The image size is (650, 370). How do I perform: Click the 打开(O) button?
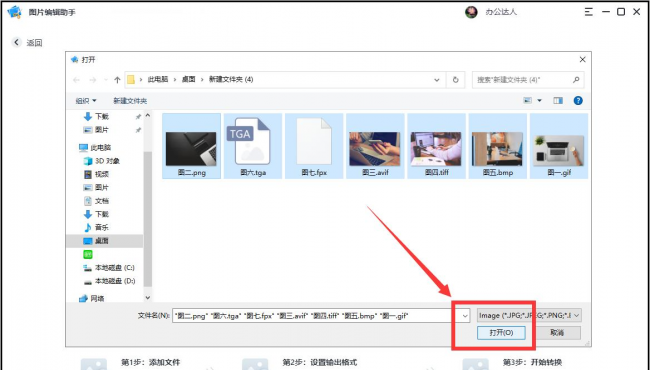(501, 333)
